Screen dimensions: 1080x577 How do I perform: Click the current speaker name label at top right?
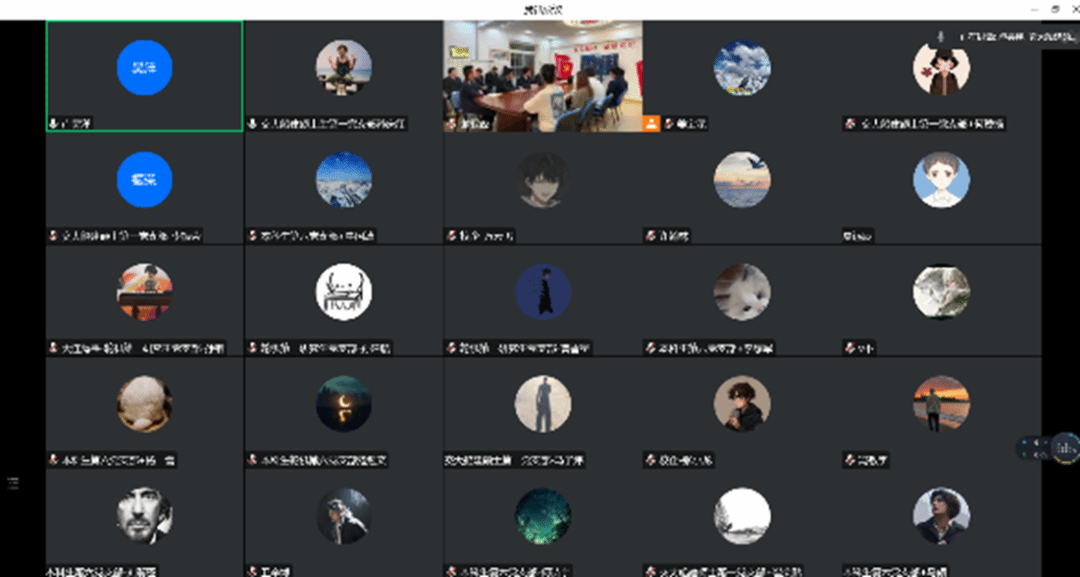(1000, 36)
